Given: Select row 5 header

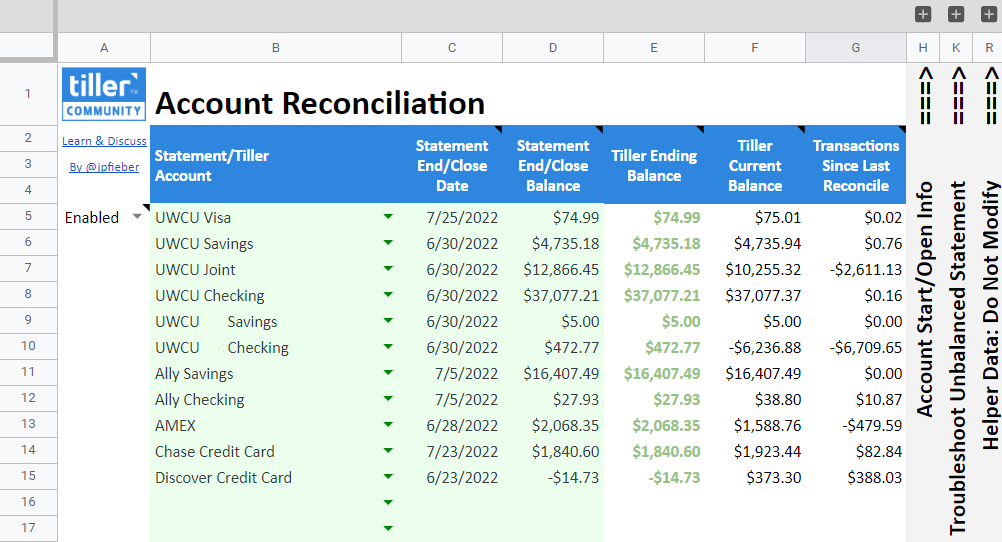Looking at the screenshot, I should click(x=28, y=216).
